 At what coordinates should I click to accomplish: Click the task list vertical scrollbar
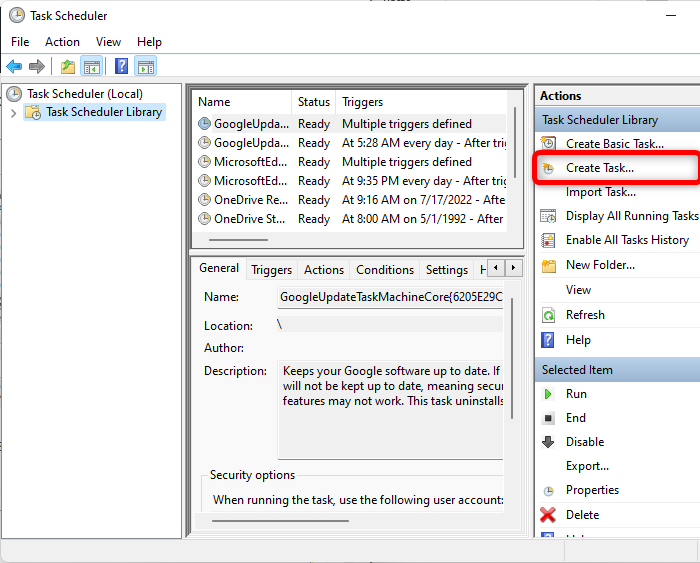tap(515, 142)
